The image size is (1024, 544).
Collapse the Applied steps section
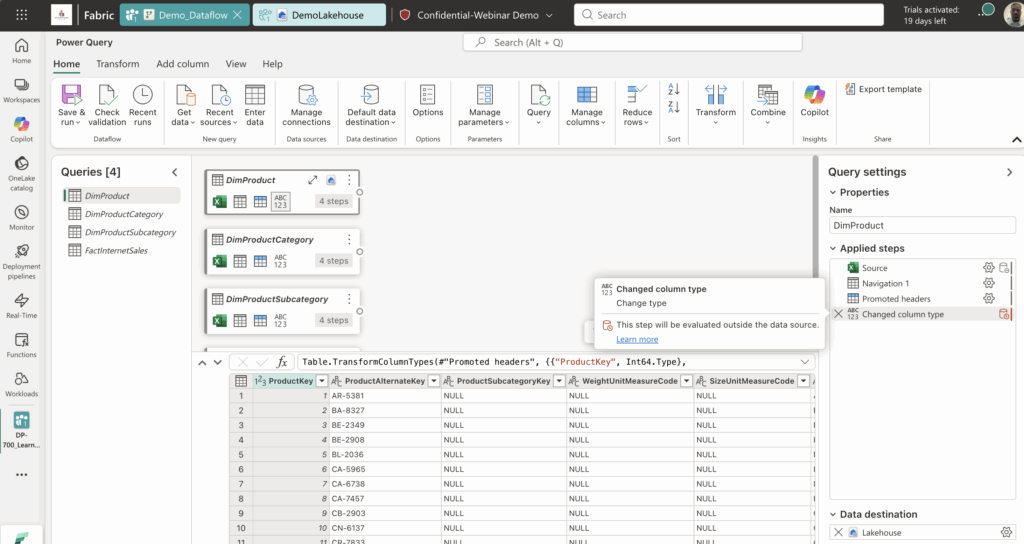point(833,248)
